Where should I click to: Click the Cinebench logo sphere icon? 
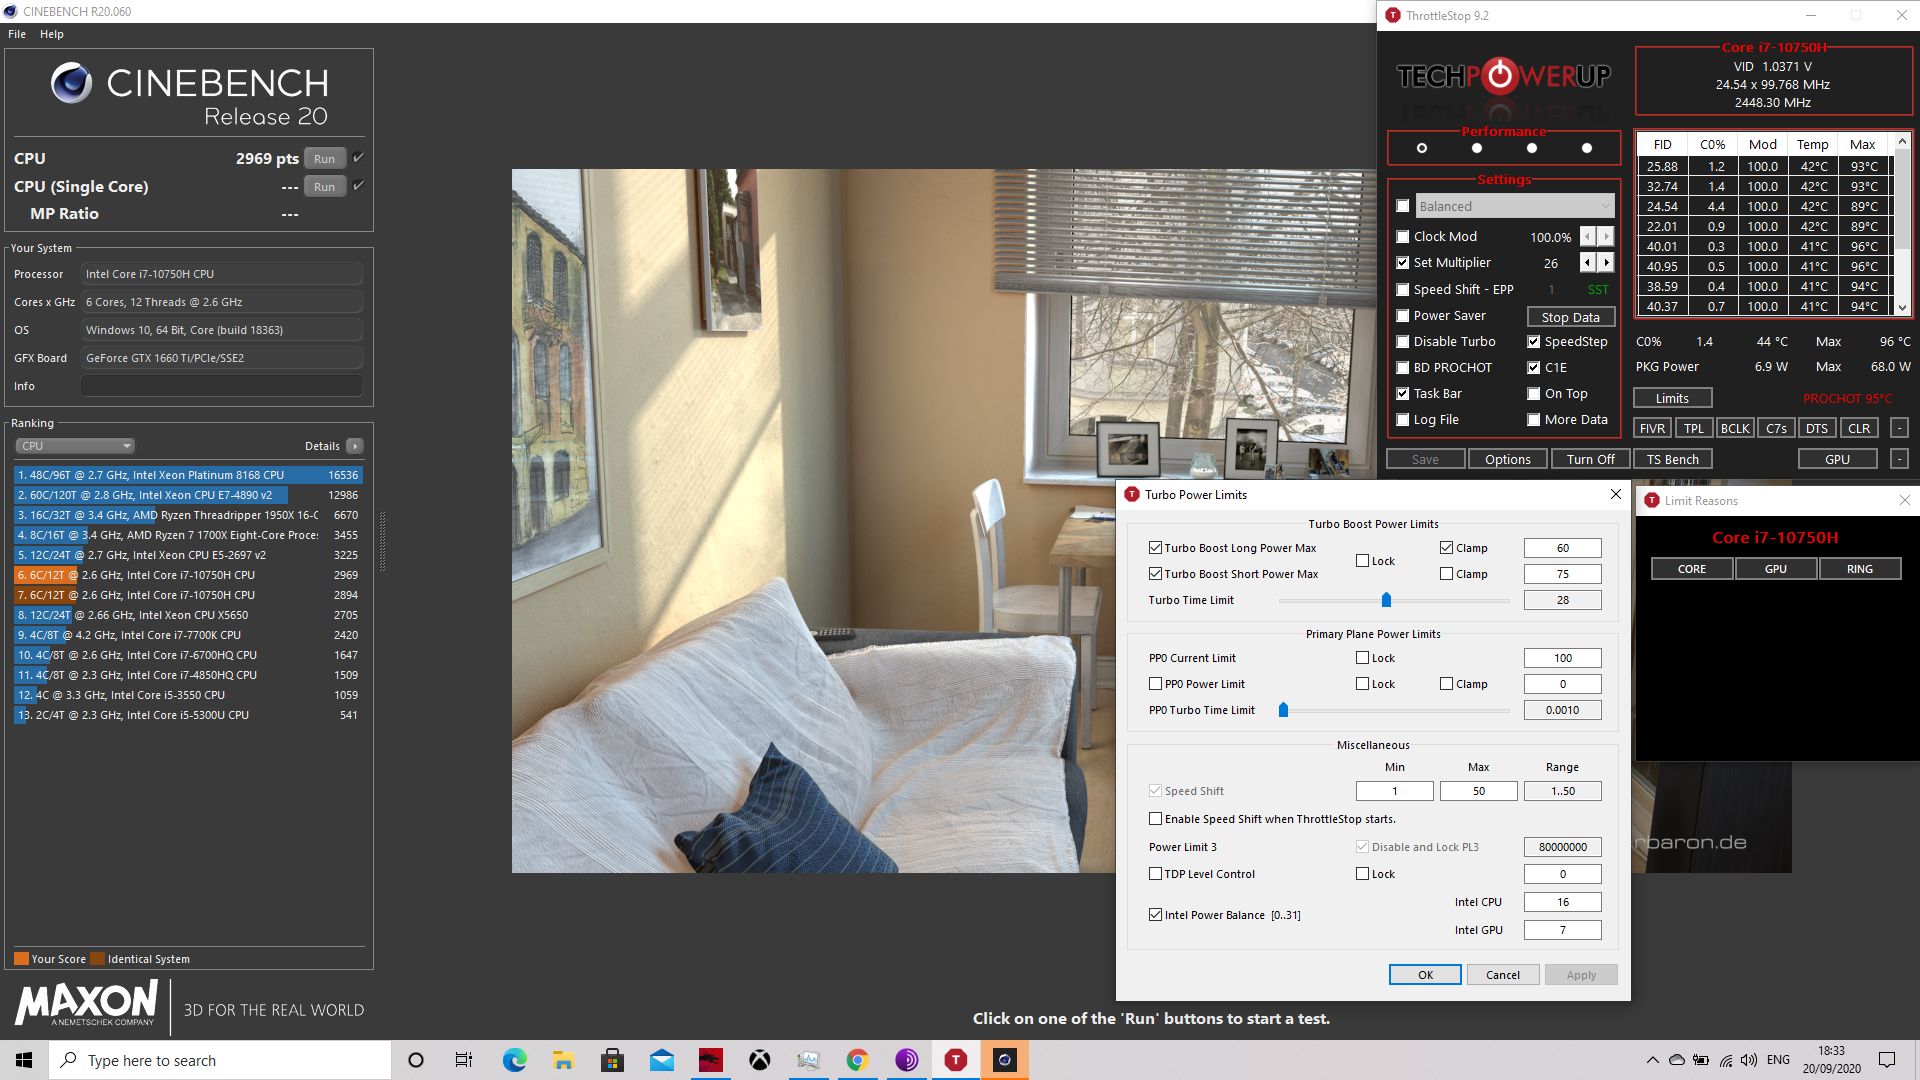pos(71,83)
